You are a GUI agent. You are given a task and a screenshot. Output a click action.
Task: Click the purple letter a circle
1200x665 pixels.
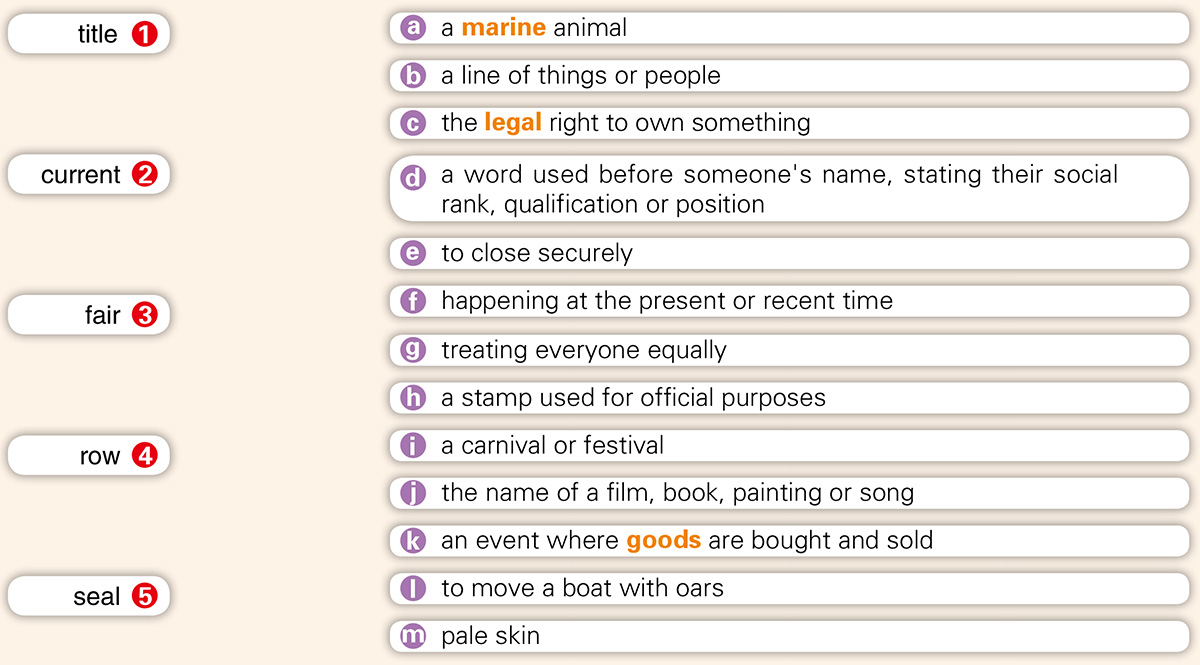[x=413, y=28]
